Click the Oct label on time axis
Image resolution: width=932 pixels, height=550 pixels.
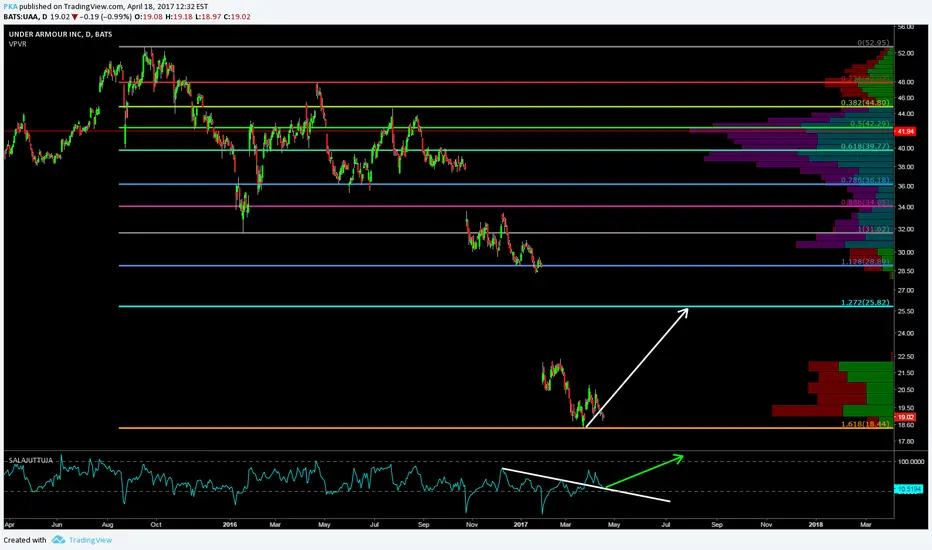point(156,524)
